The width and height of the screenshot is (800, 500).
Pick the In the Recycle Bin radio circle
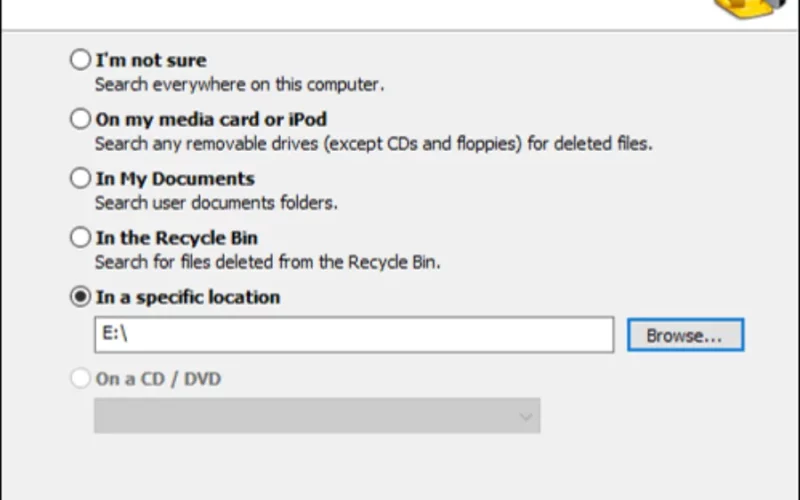pos(80,237)
